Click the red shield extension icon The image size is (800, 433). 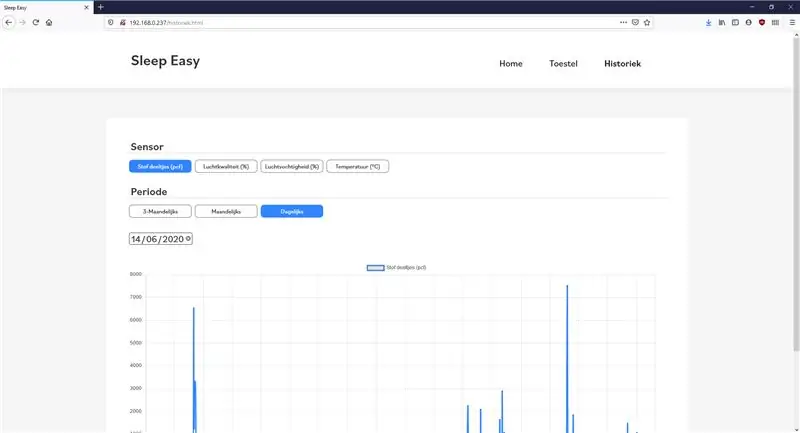(762, 22)
